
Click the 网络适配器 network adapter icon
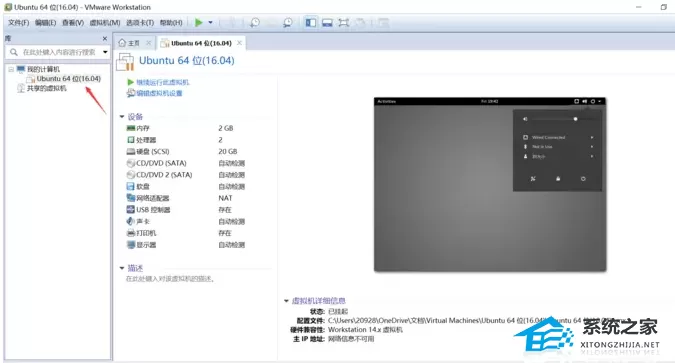click(x=131, y=198)
